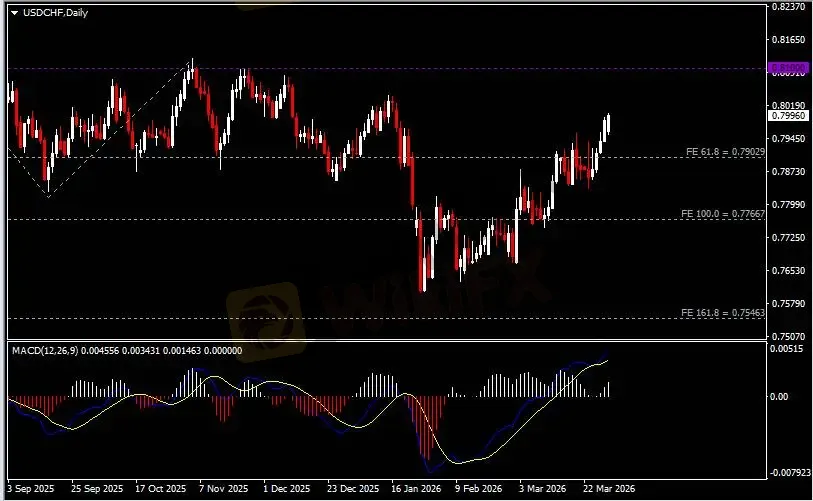Select the FE 61.8 = 0.79029 label
Screen dimensions: 813x501
tap(723, 151)
